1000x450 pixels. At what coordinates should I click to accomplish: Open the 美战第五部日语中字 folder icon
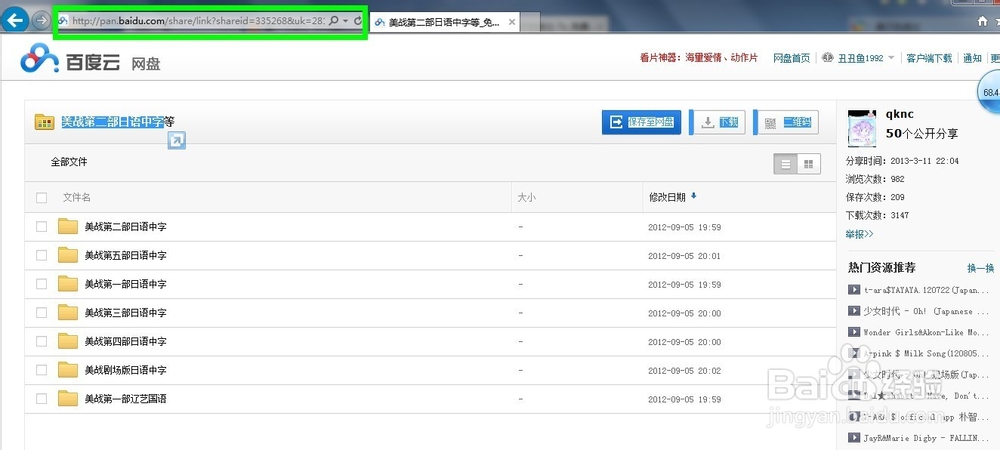[x=68, y=256]
